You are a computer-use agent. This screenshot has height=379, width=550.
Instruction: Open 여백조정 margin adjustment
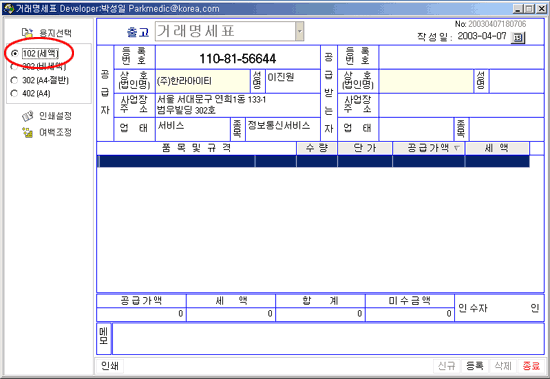(47, 132)
